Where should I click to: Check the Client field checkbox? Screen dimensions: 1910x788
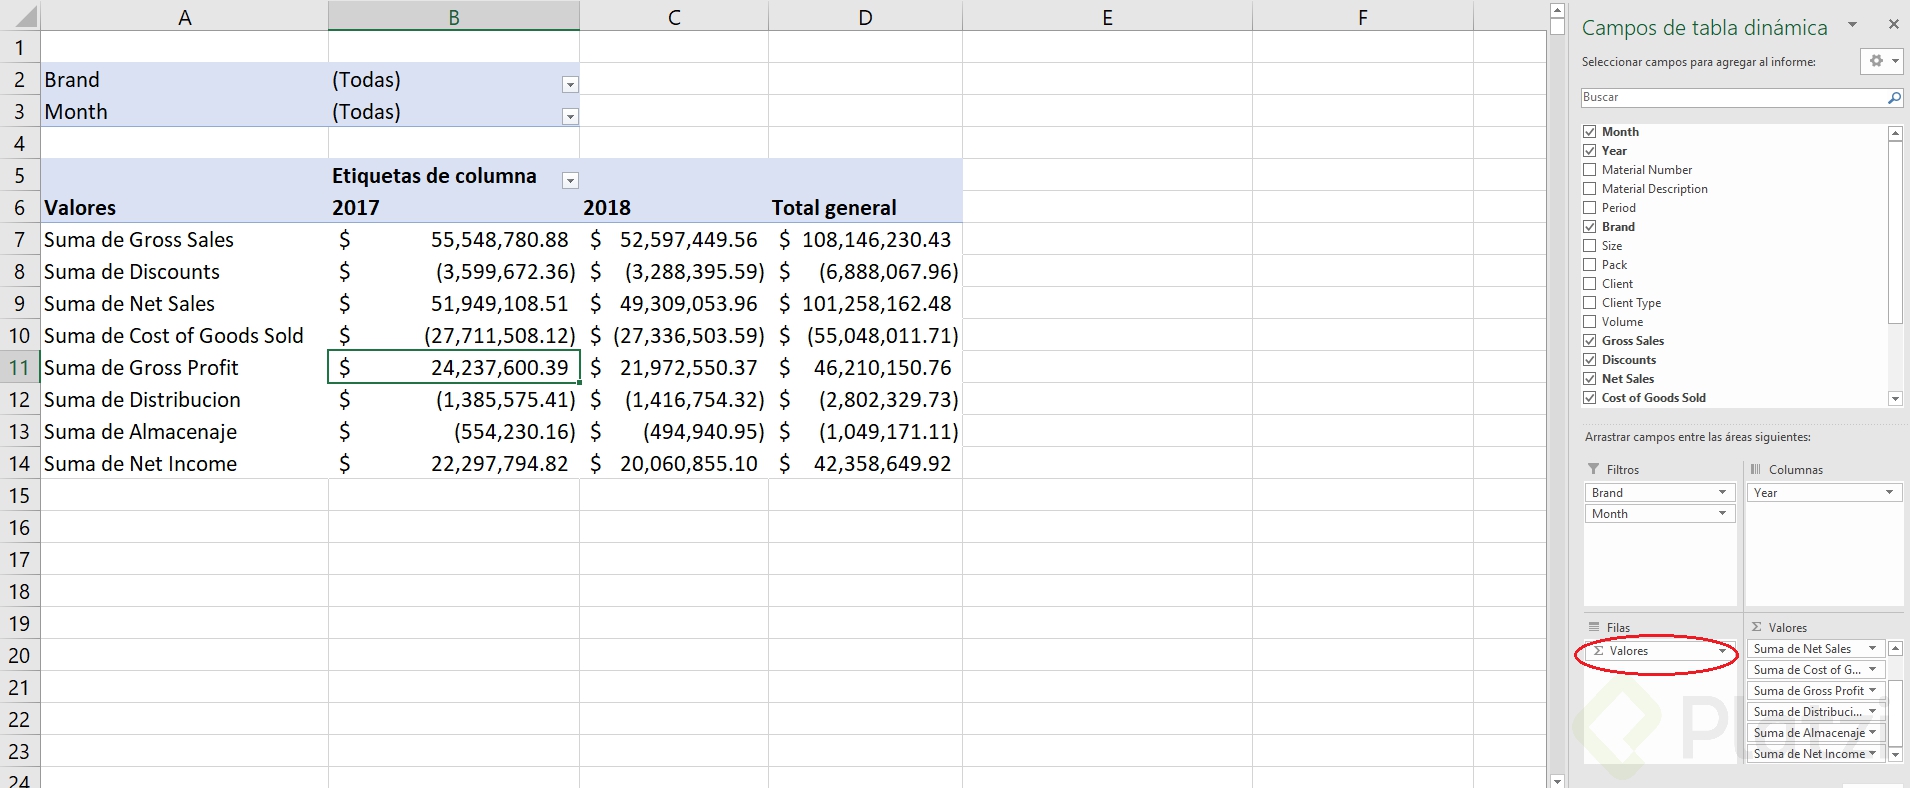[1589, 284]
